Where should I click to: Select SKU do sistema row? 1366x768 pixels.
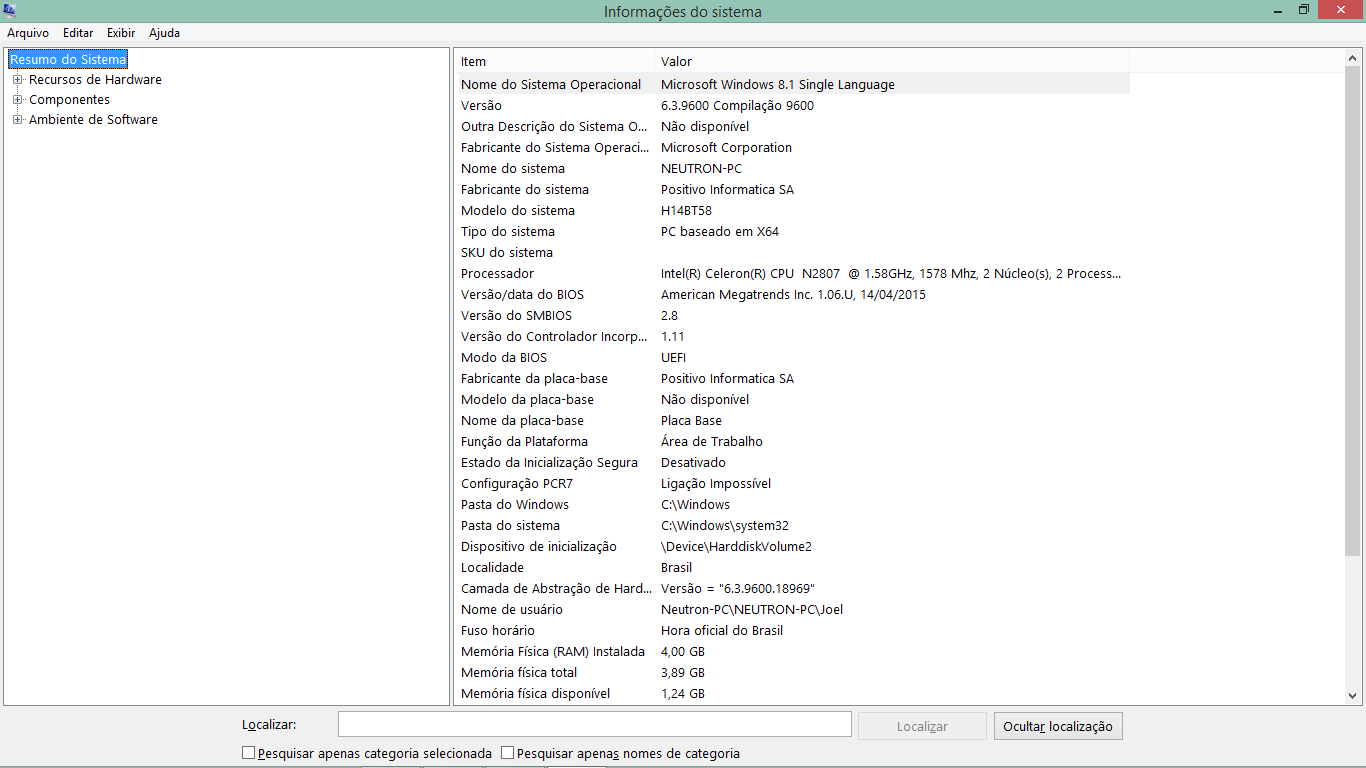point(793,253)
